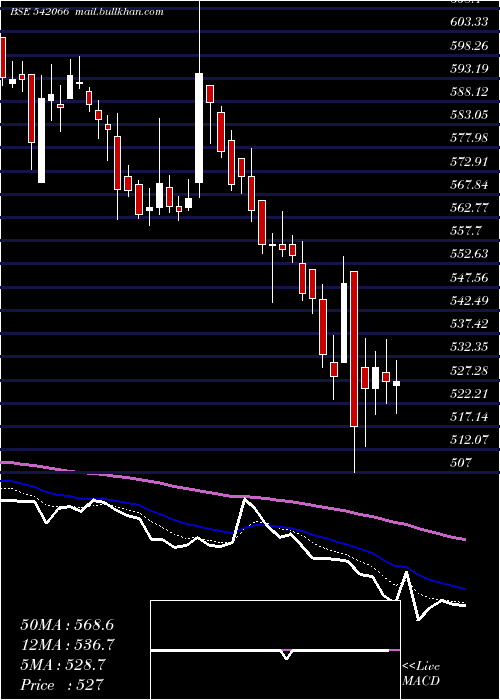
Task: Click the last white candlestick on the chart
Action: (x=396, y=383)
